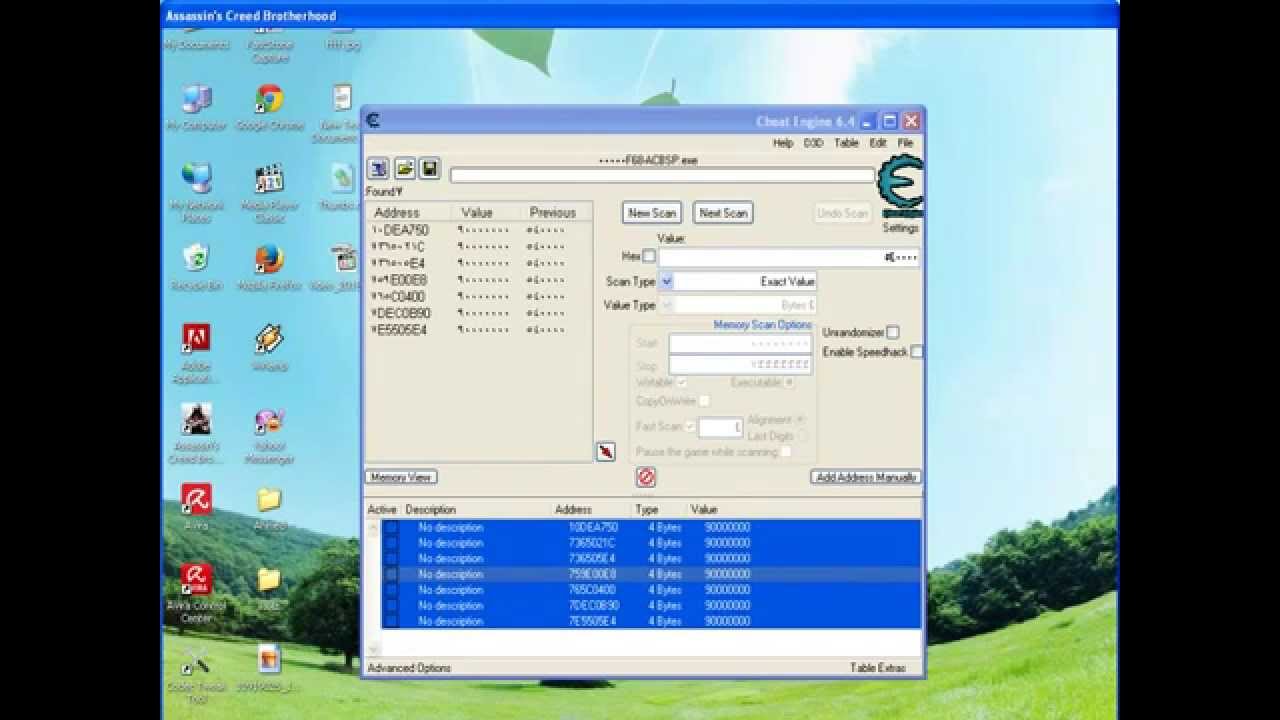Viewport: 1280px width, 720px height.
Task: Select the Media Player Classic shortcut
Action: (x=269, y=193)
